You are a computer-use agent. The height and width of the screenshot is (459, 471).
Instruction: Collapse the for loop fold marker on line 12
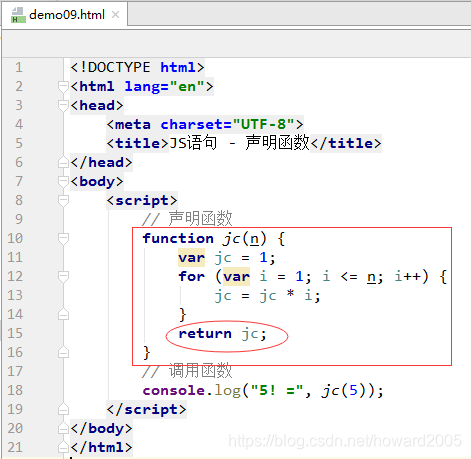pos(63,277)
